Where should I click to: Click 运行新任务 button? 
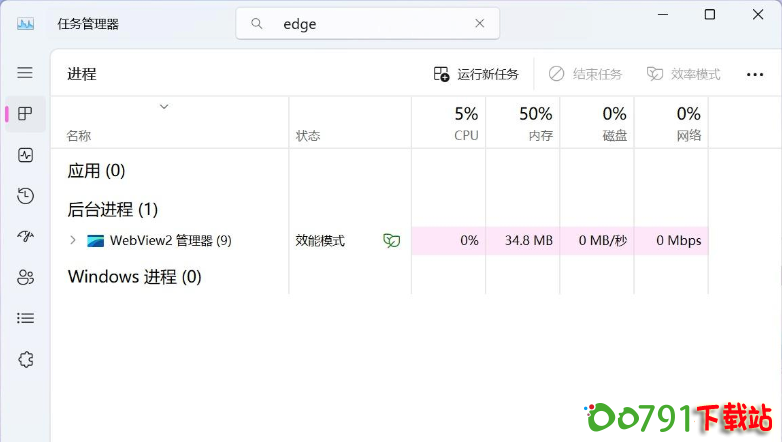click(476, 74)
